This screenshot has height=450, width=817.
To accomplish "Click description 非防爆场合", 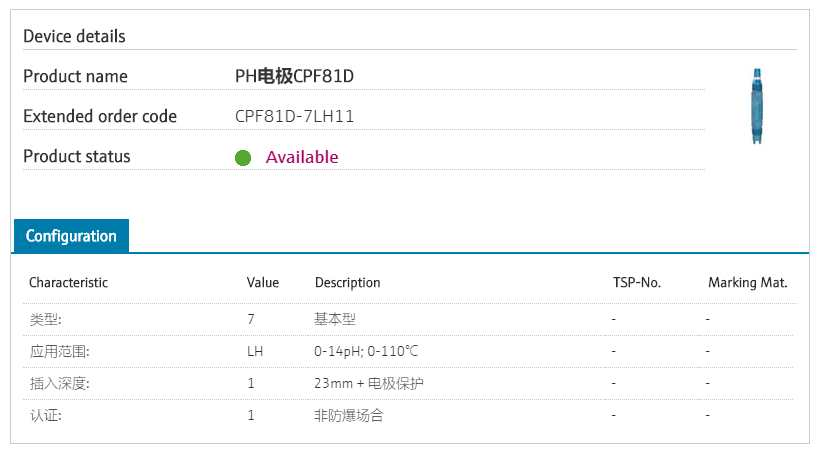I will [349, 416].
